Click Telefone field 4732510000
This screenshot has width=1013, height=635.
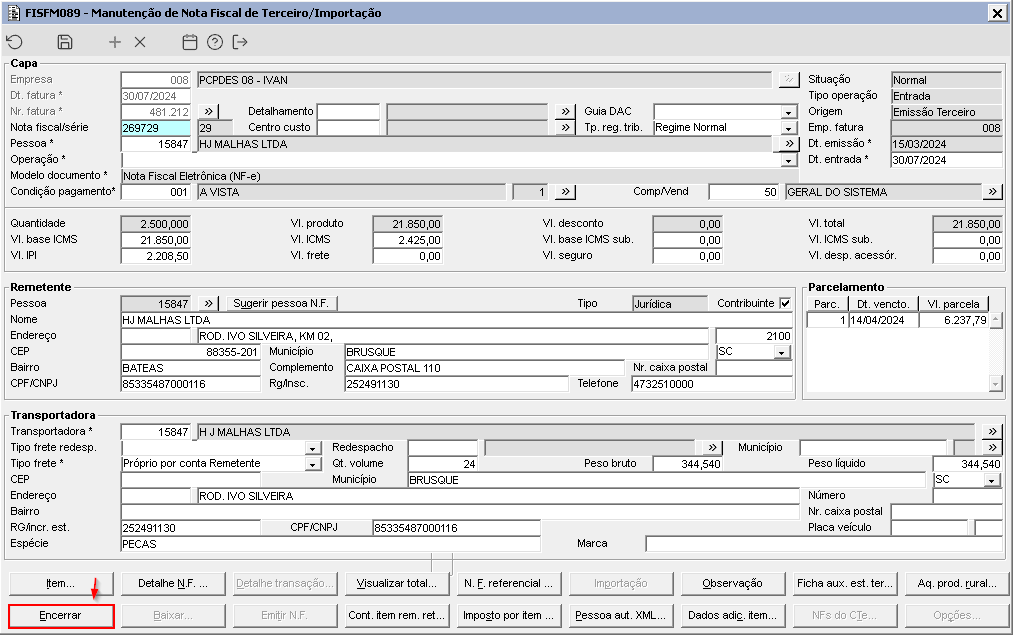tap(712, 384)
